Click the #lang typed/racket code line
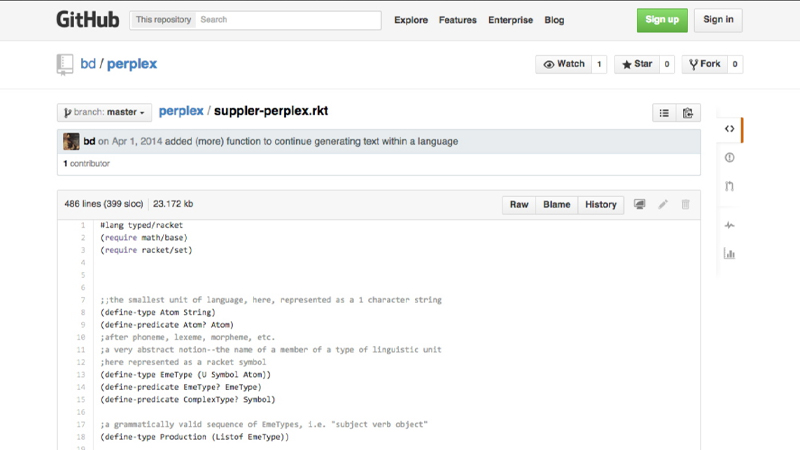800x450 pixels. pos(141,225)
